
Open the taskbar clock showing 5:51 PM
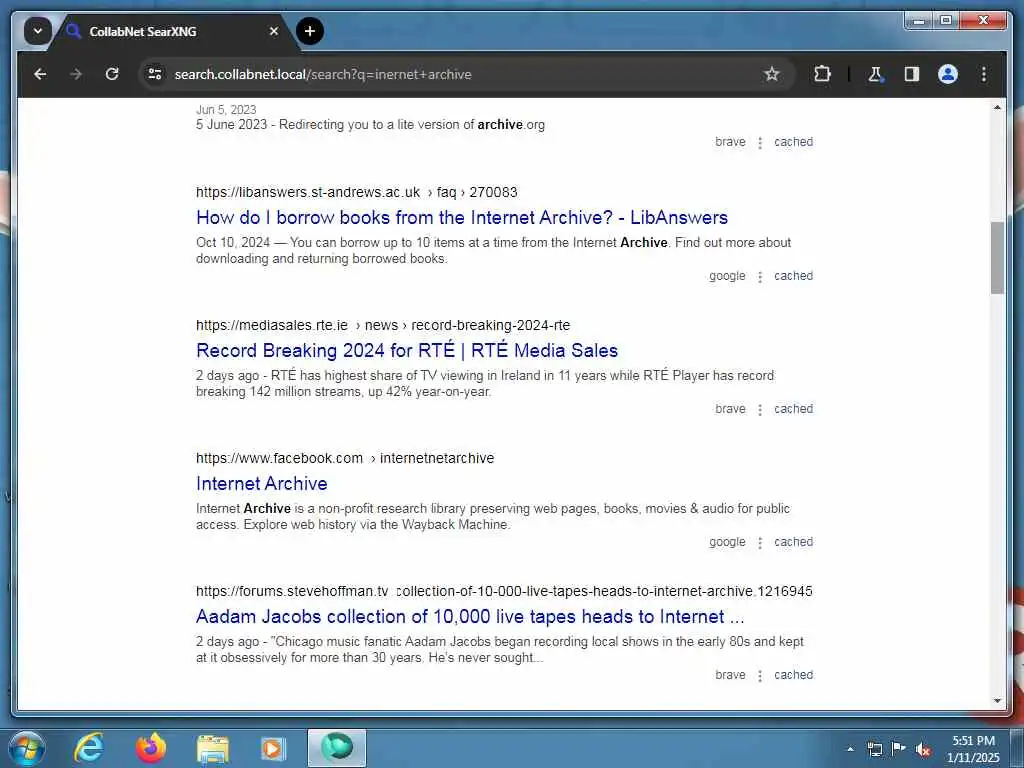pyautogui.click(x=972, y=749)
